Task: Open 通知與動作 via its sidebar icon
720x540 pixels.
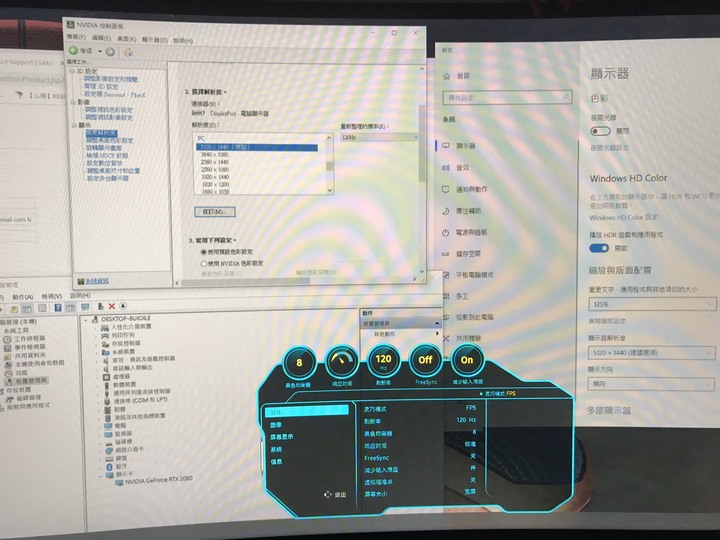Action: [445, 189]
